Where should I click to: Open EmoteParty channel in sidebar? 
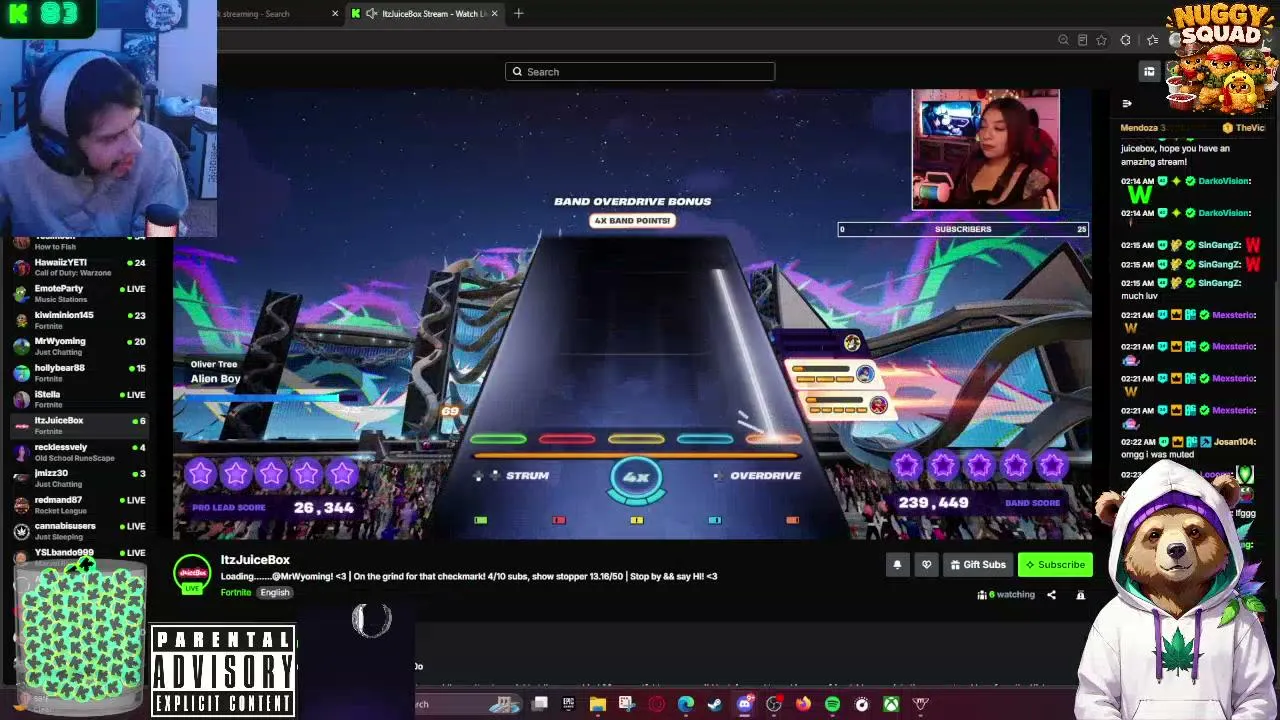(x=80, y=294)
